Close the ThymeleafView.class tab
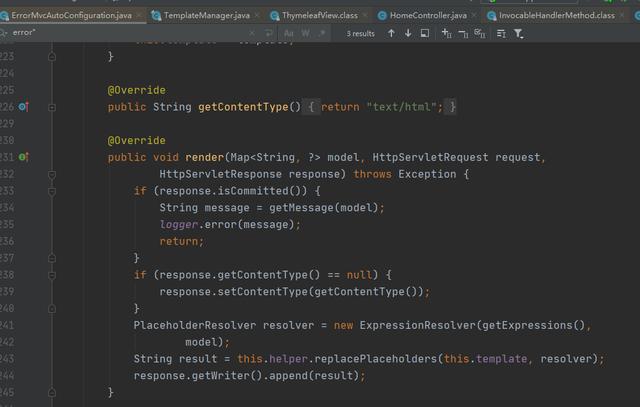 click(364, 16)
